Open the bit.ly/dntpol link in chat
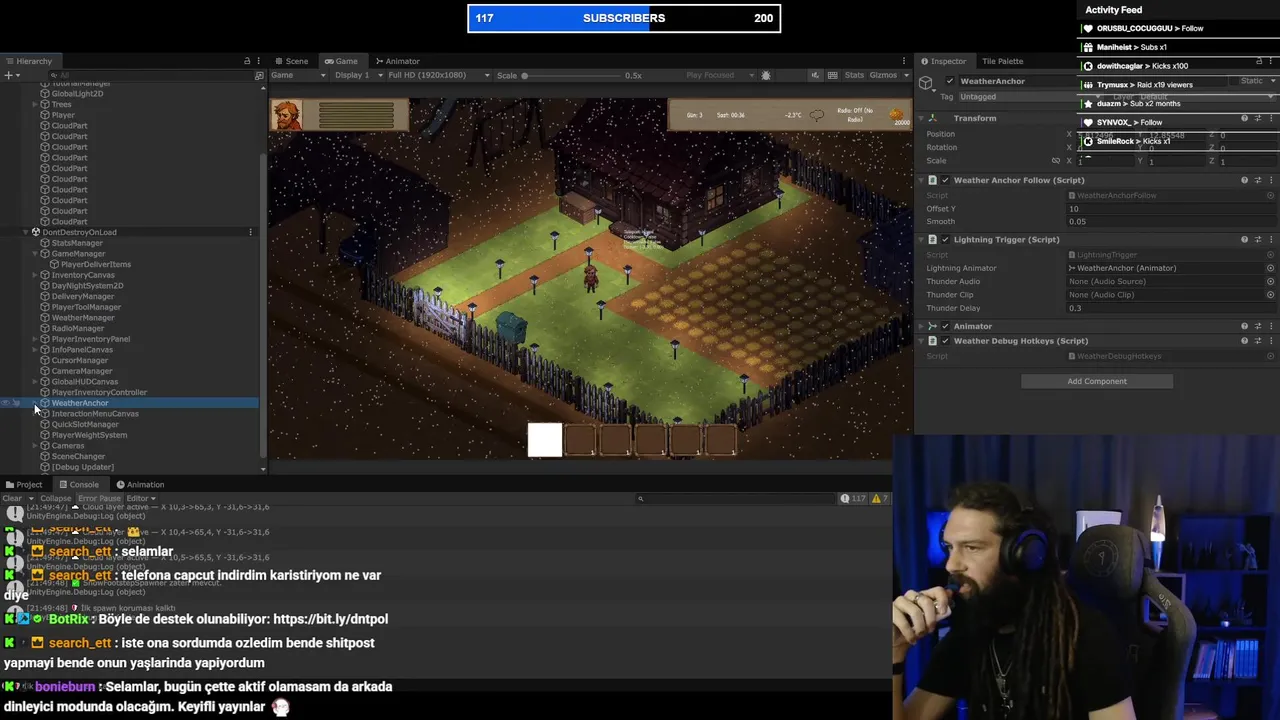 pyautogui.click(x=330, y=619)
